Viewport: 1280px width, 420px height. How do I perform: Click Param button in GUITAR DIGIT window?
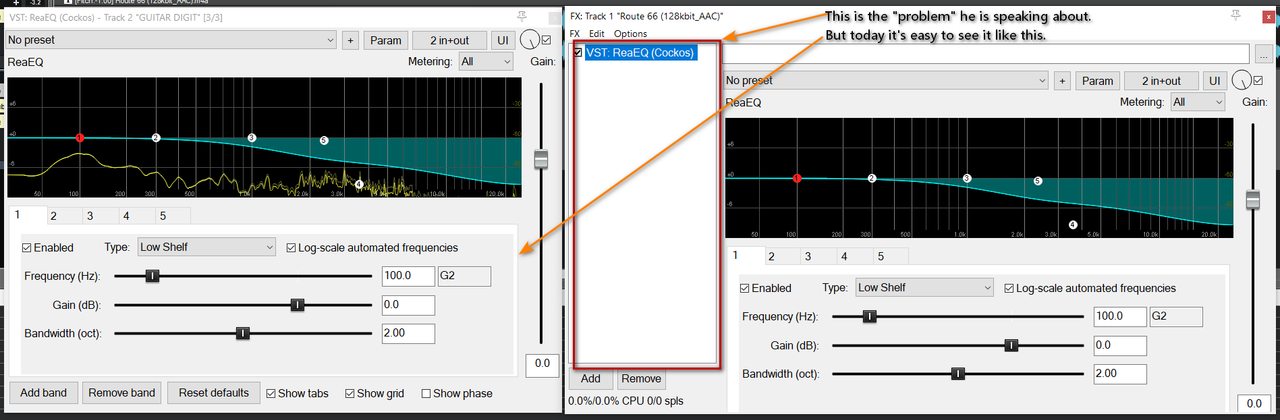[x=385, y=40]
